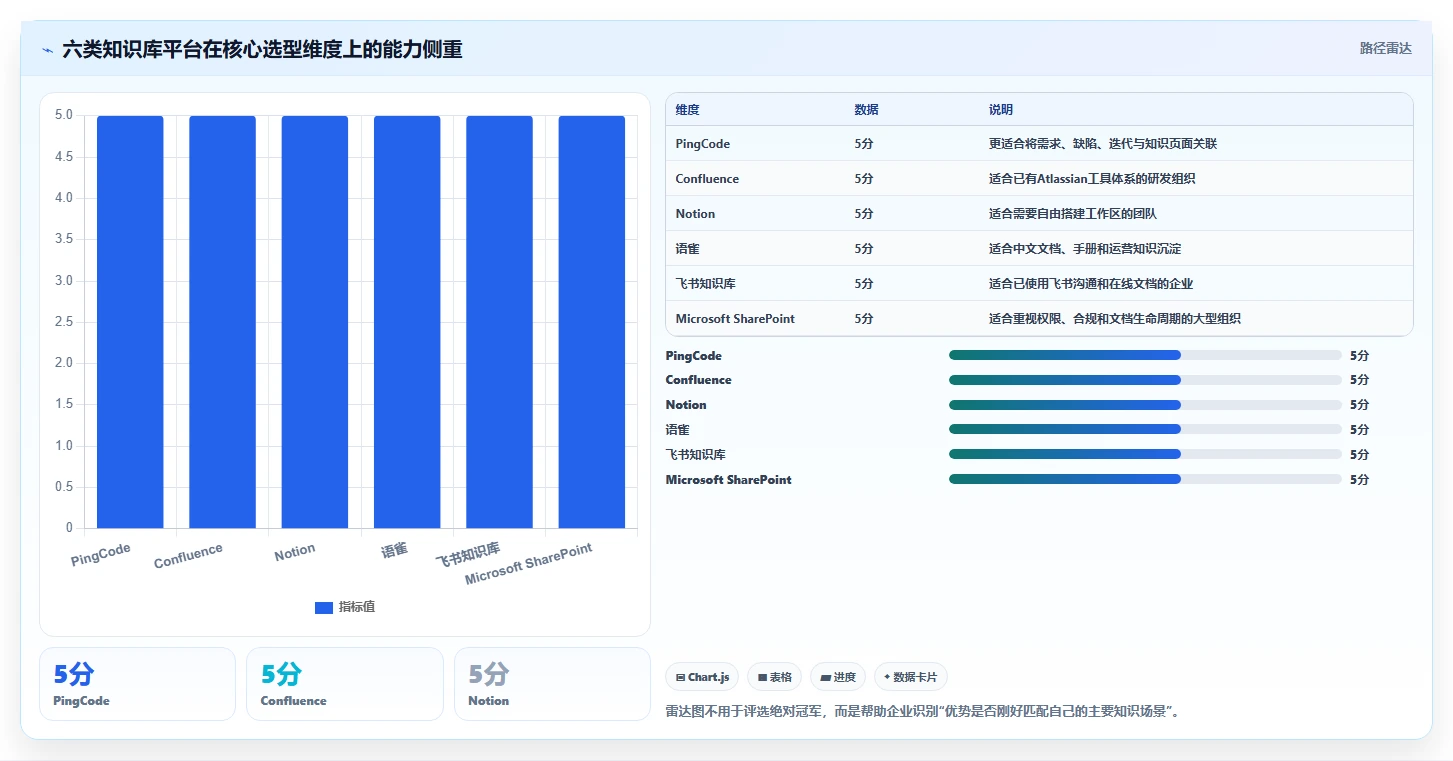Viewport: 1453px width, 761px height.
Task: Click the icon beside the 六类知识库平台 title
Action: [x=47, y=50]
